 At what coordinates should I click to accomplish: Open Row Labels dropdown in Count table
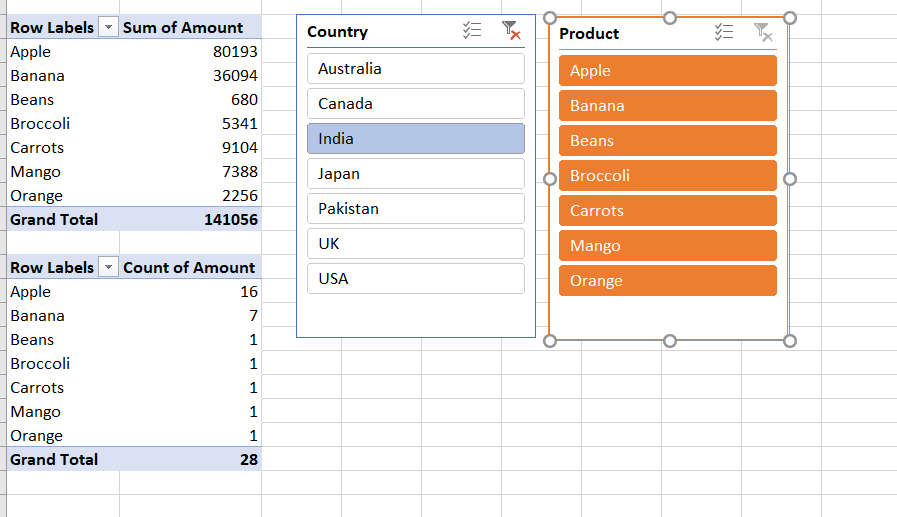click(x=110, y=268)
